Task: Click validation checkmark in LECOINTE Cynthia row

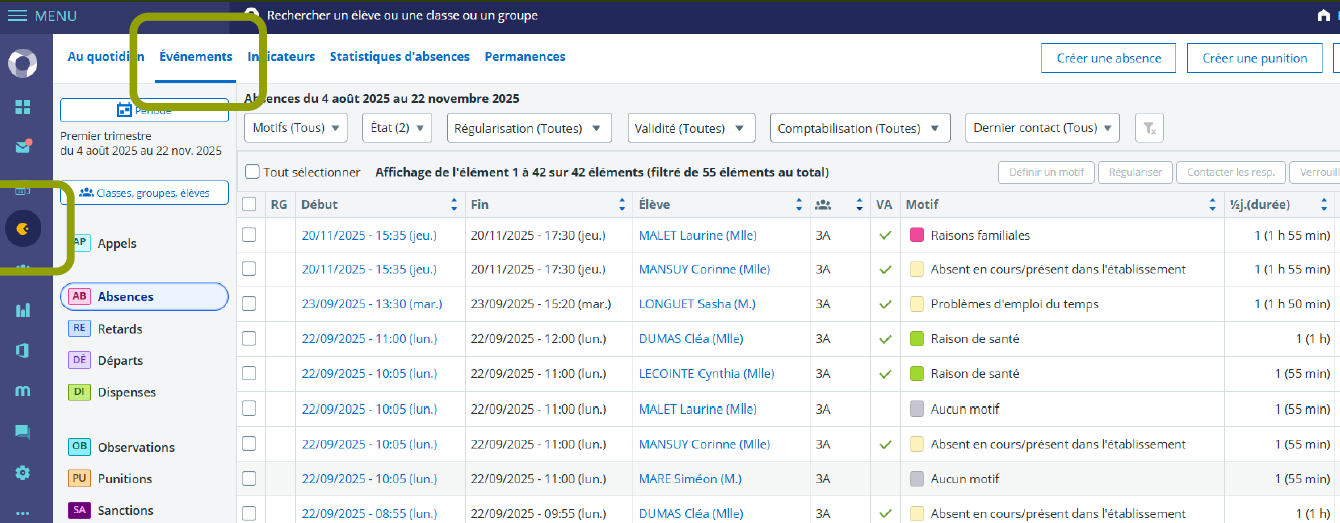Action: pos(885,374)
